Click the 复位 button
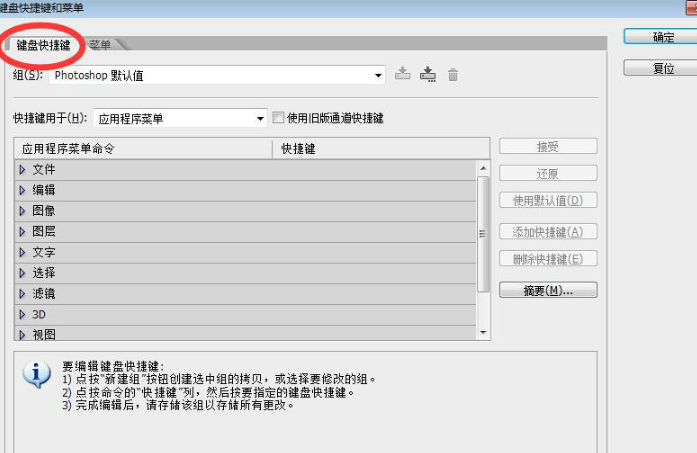This screenshot has height=453, width=697. [x=662, y=68]
